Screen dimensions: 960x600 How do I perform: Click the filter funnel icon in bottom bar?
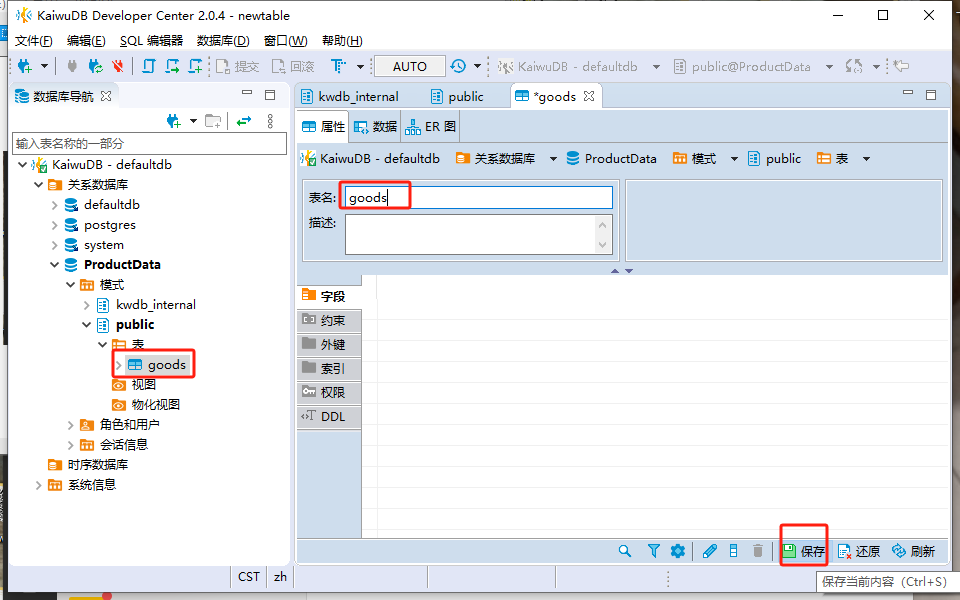pos(654,551)
